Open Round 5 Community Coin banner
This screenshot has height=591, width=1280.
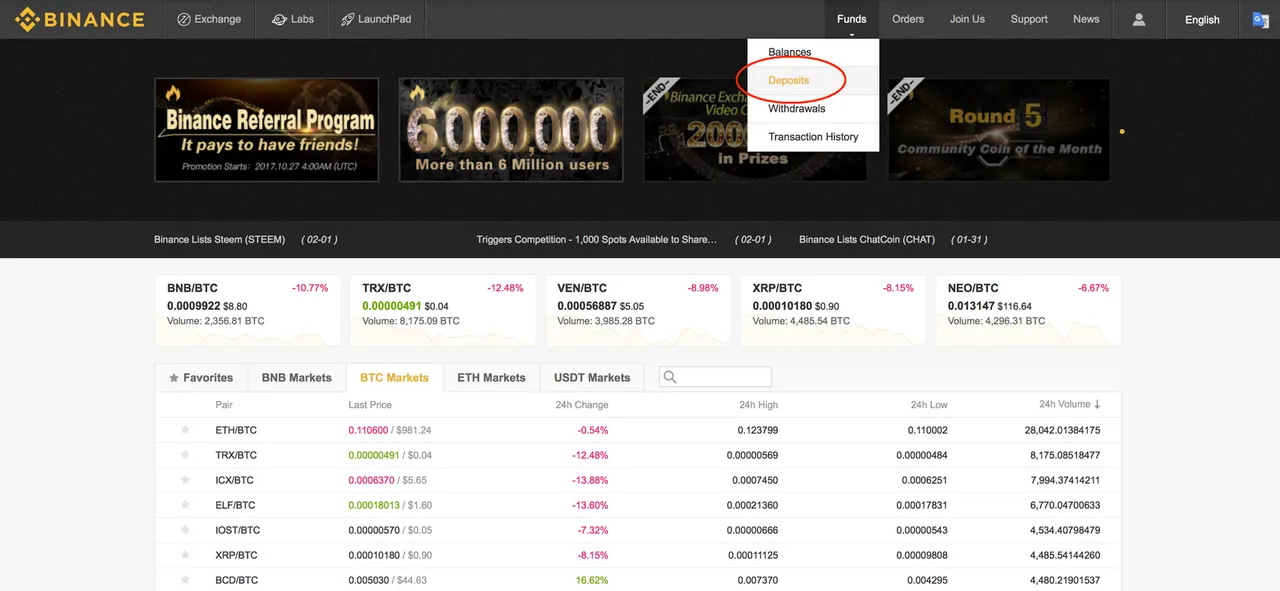click(x=999, y=130)
